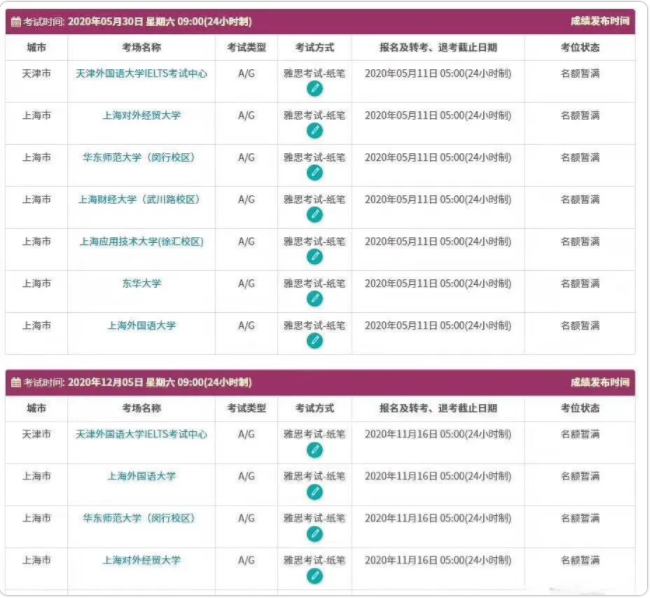
Task: Click pencil icon in 上海对外经贸大学 row, 05月30日 table
Action: click(315, 131)
